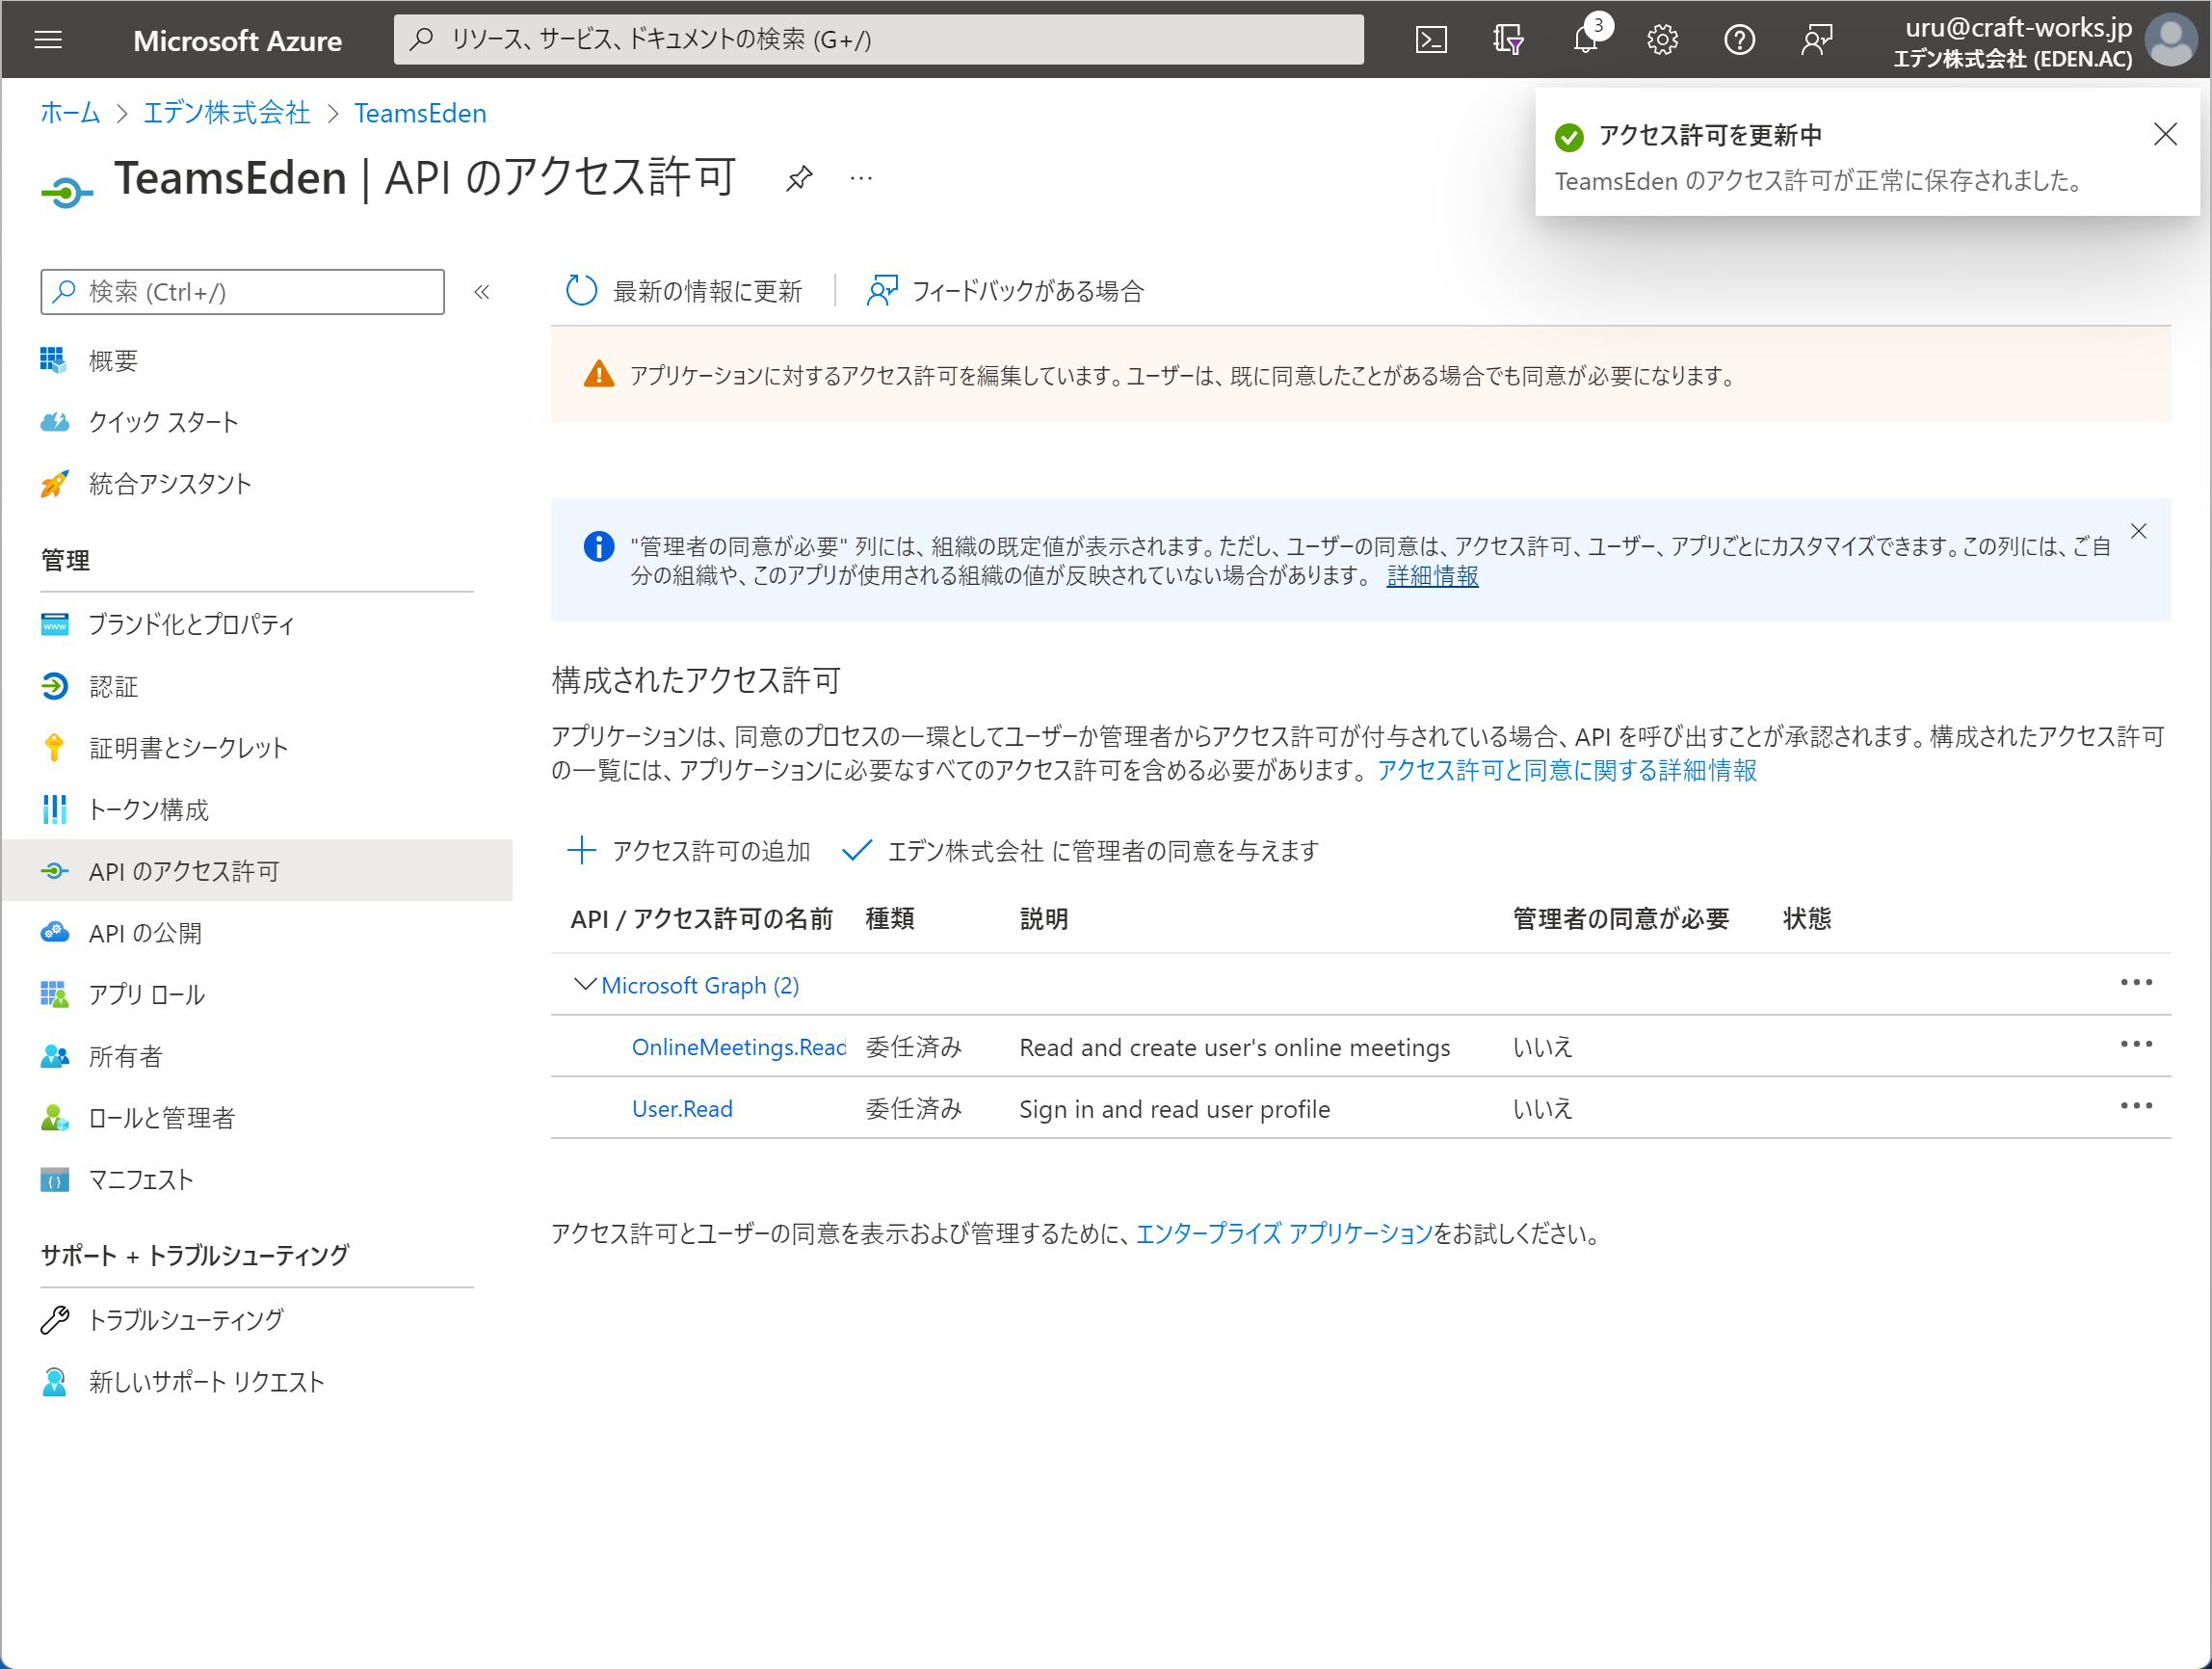Click the Microsoft Azure logo text
The height and width of the screenshot is (1669, 2212).
click(x=237, y=41)
